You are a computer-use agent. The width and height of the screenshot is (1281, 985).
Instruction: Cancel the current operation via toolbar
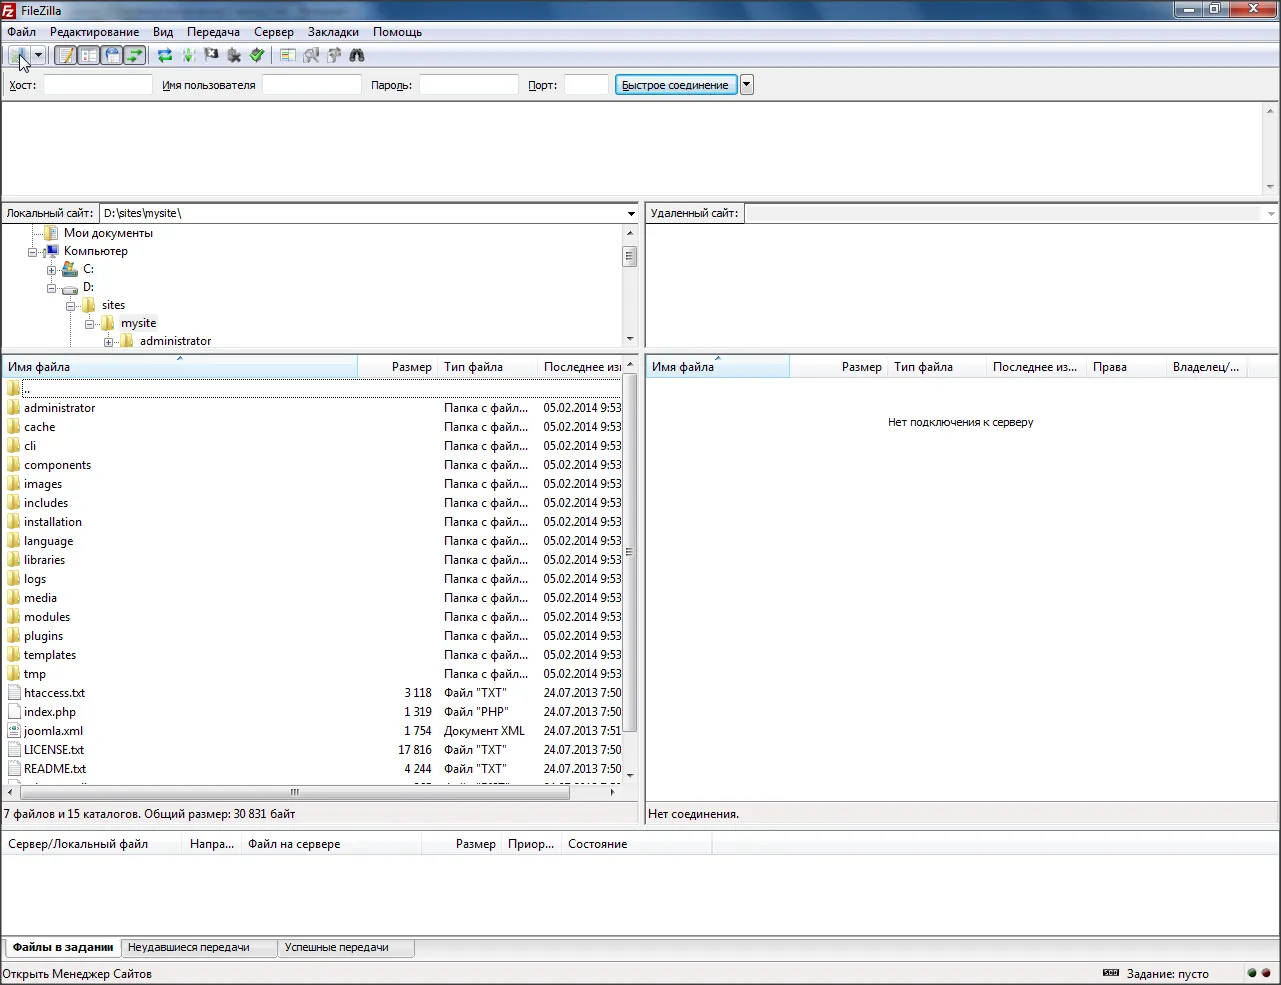[211, 56]
